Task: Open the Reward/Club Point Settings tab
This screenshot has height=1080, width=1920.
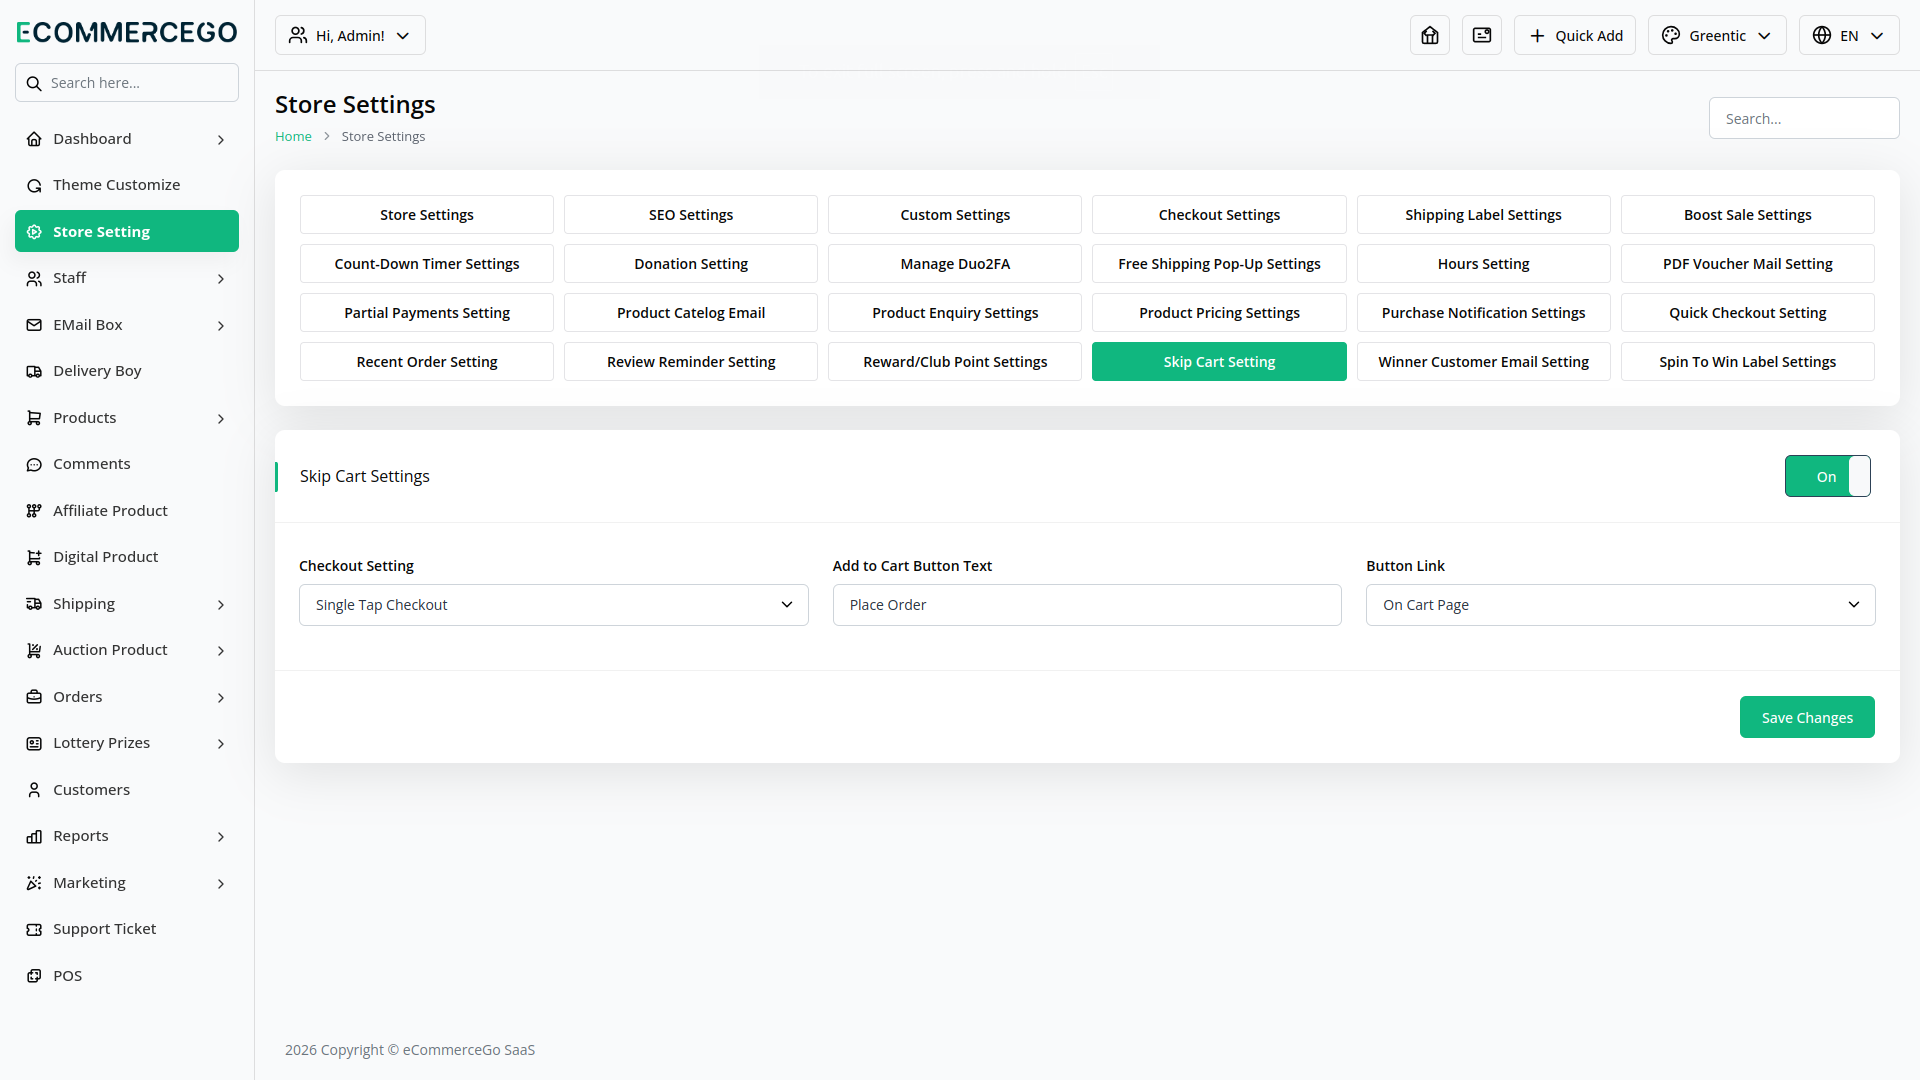Action: pyautogui.click(x=955, y=362)
